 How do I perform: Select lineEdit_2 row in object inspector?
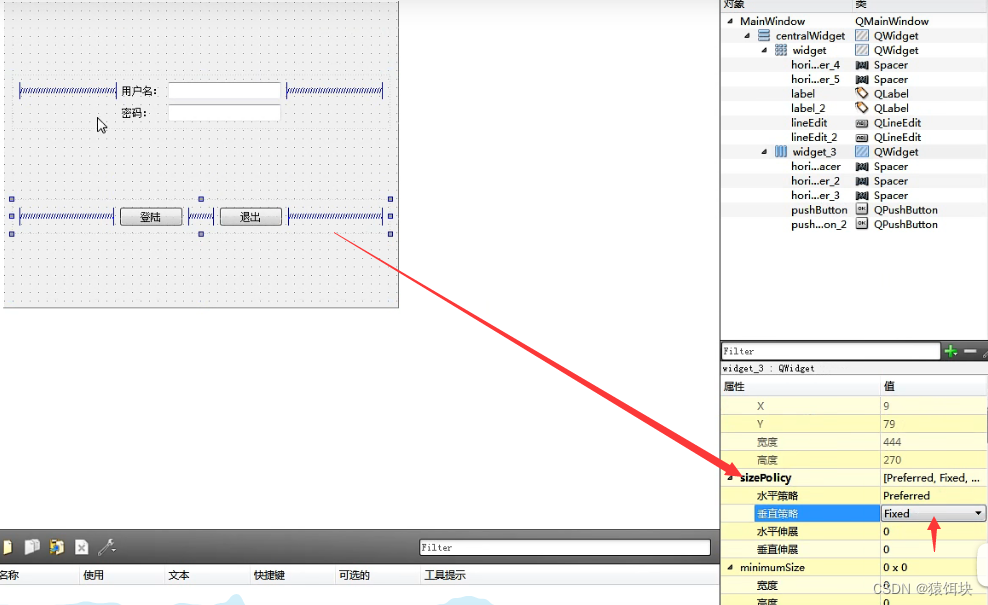pyautogui.click(x=813, y=137)
